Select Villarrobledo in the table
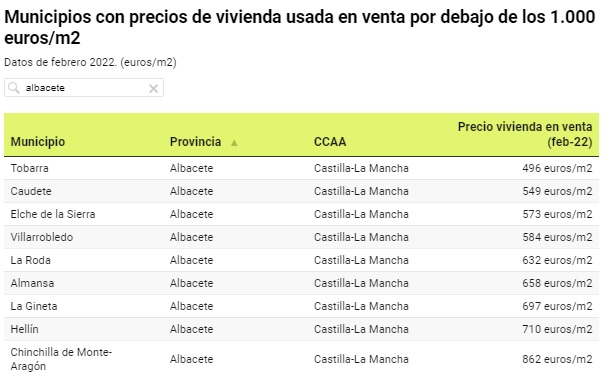The image size is (608, 383). 41,237
